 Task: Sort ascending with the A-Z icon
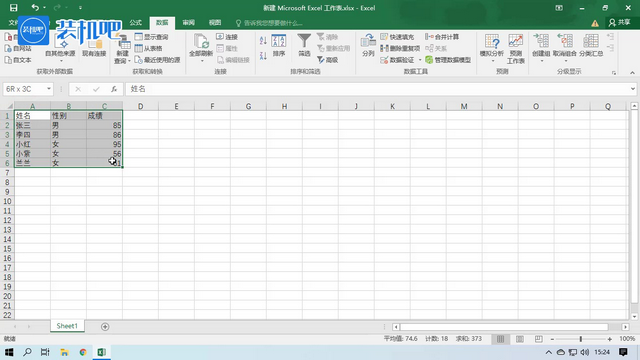click(x=263, y=40)
